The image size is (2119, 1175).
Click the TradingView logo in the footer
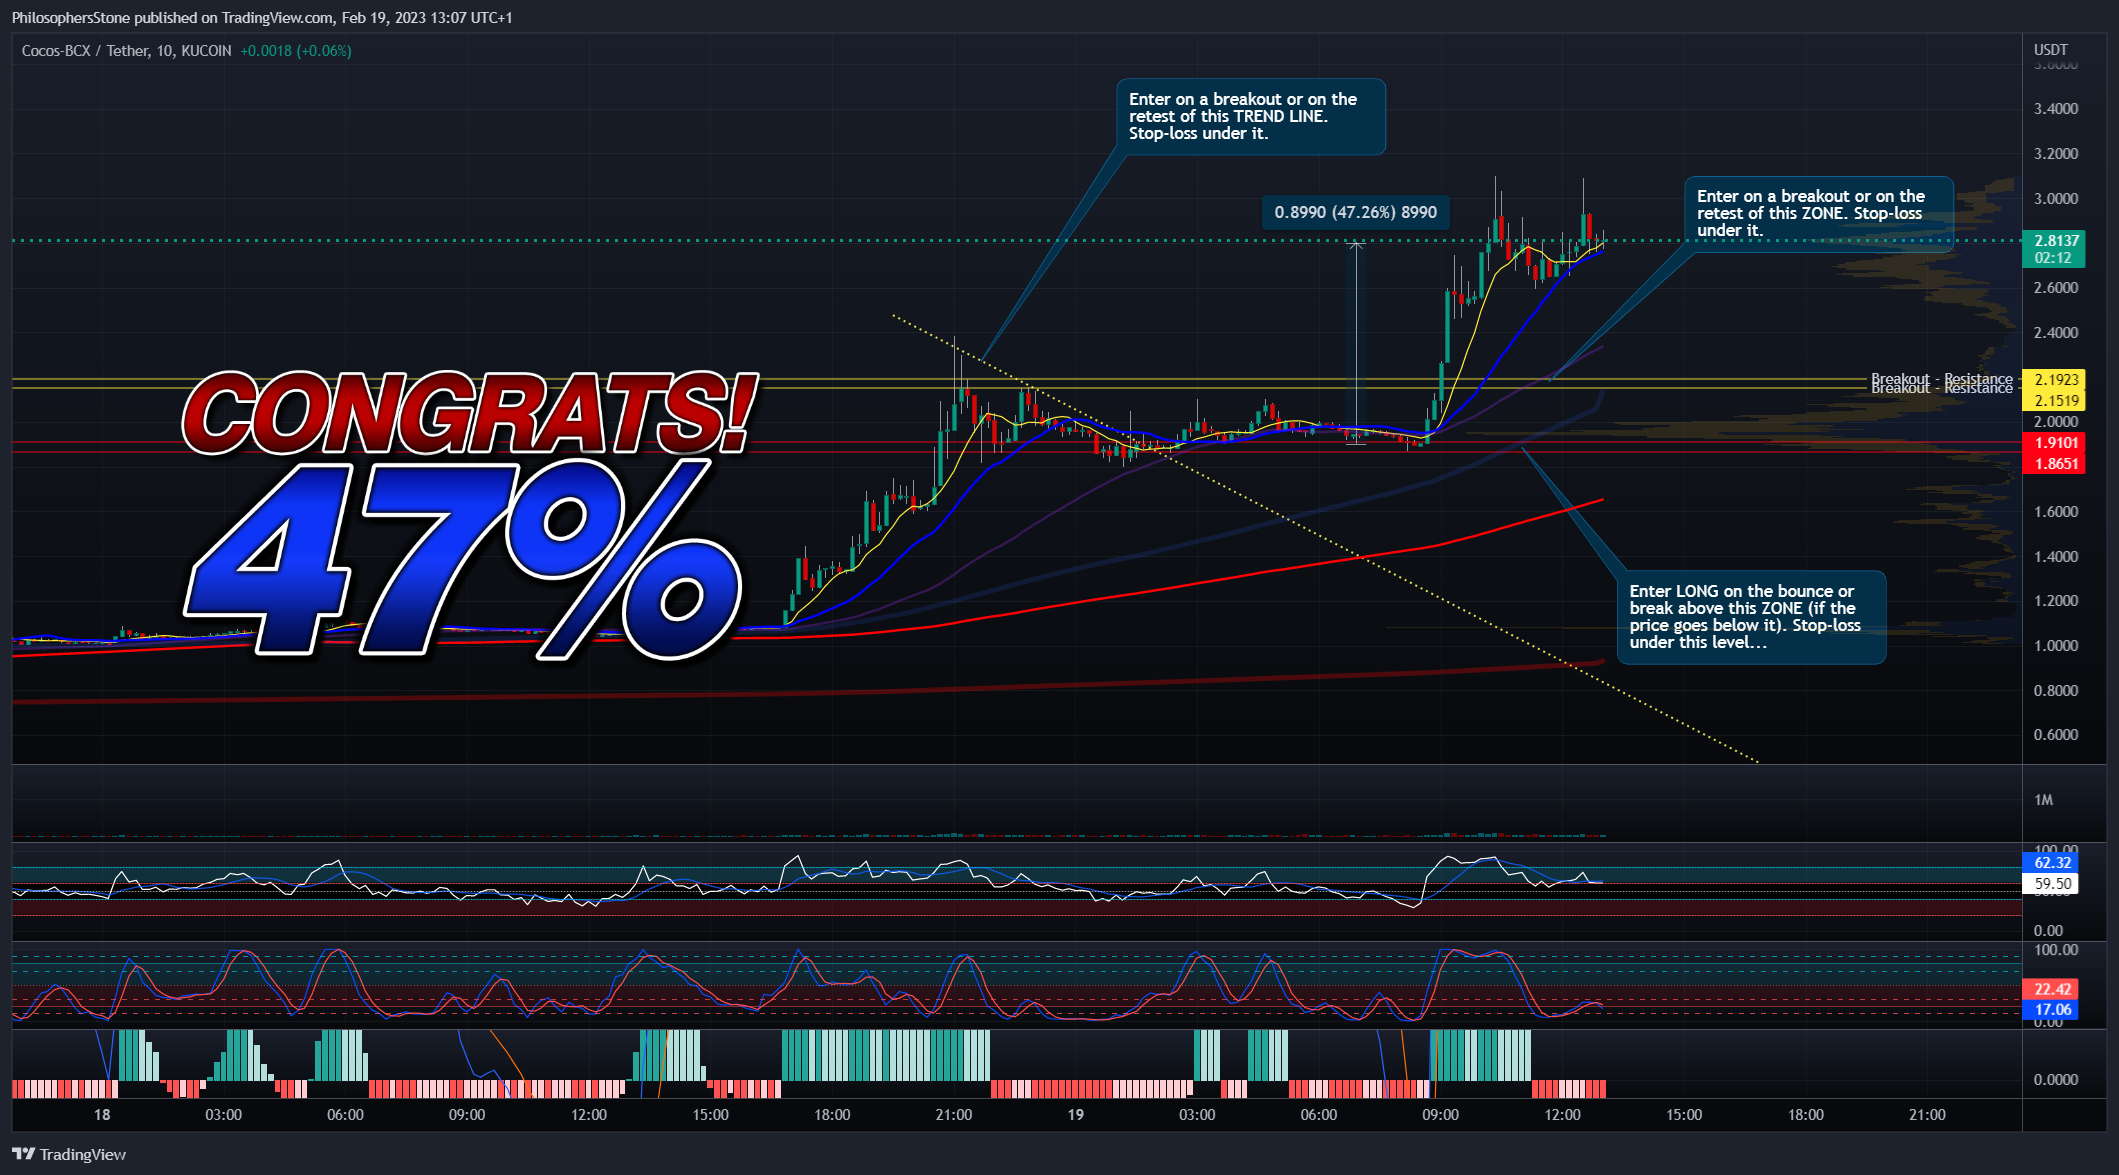69,1154
